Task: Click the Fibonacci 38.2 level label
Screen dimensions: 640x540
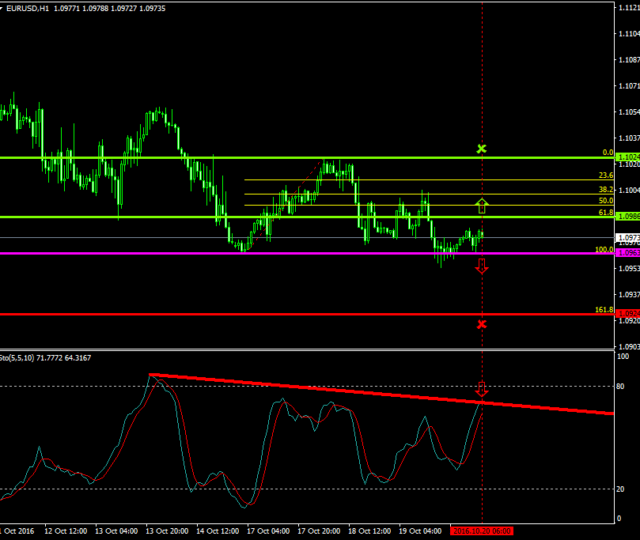Action: point(605,189)
